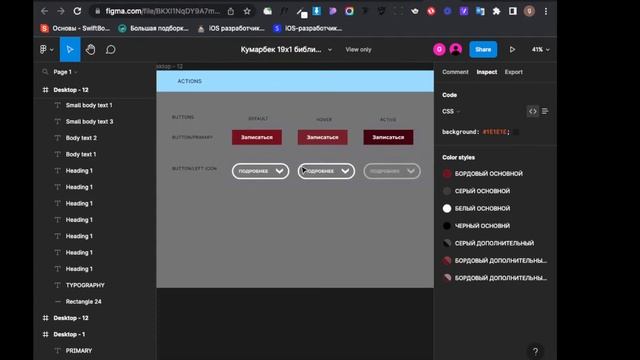The height and width of the screenshot is (360, 640).
Task: Click the Share button
Action: 483,49
